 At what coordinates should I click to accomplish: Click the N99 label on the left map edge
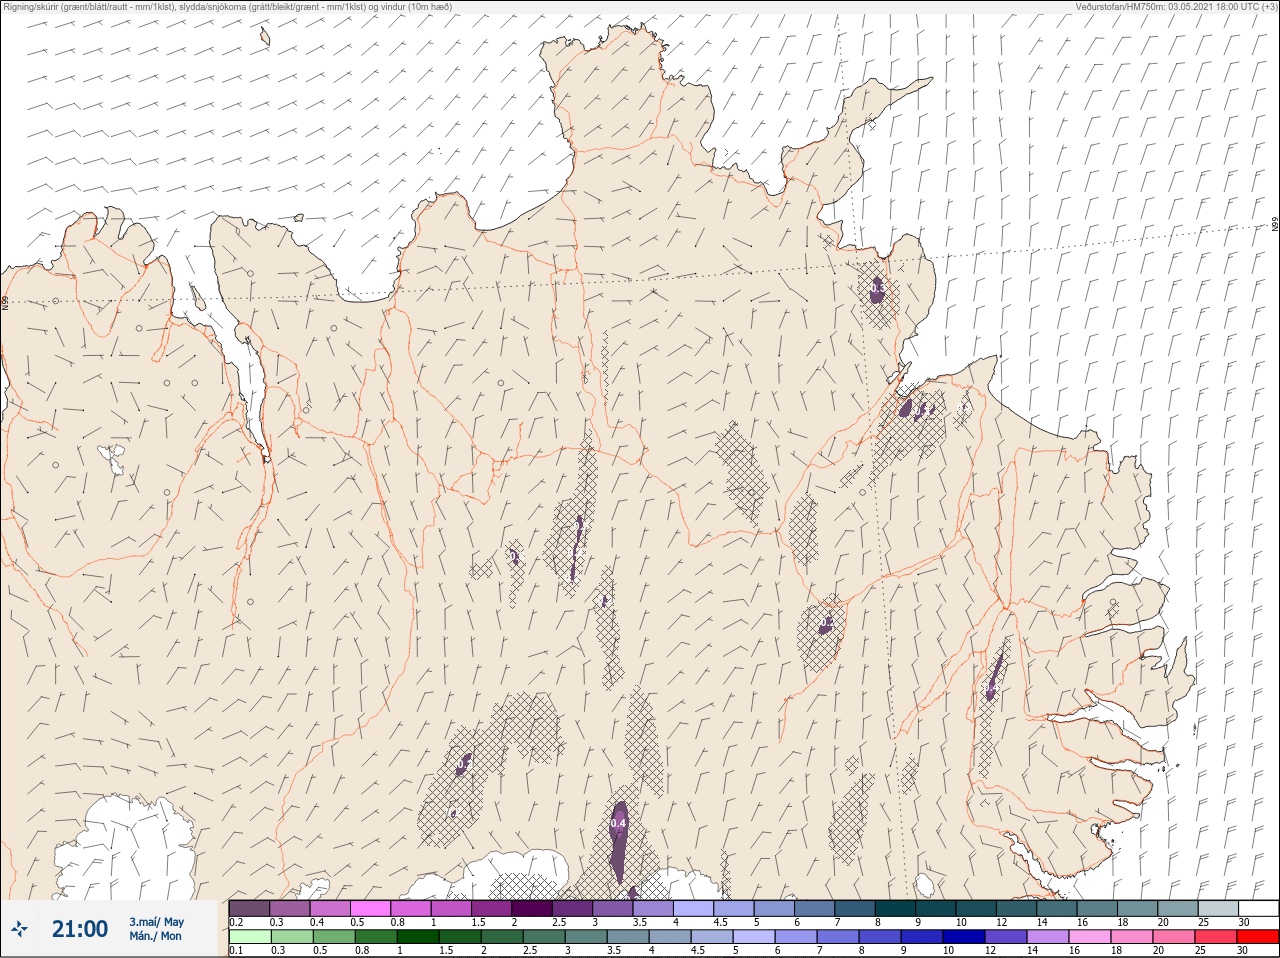(5, 301)
